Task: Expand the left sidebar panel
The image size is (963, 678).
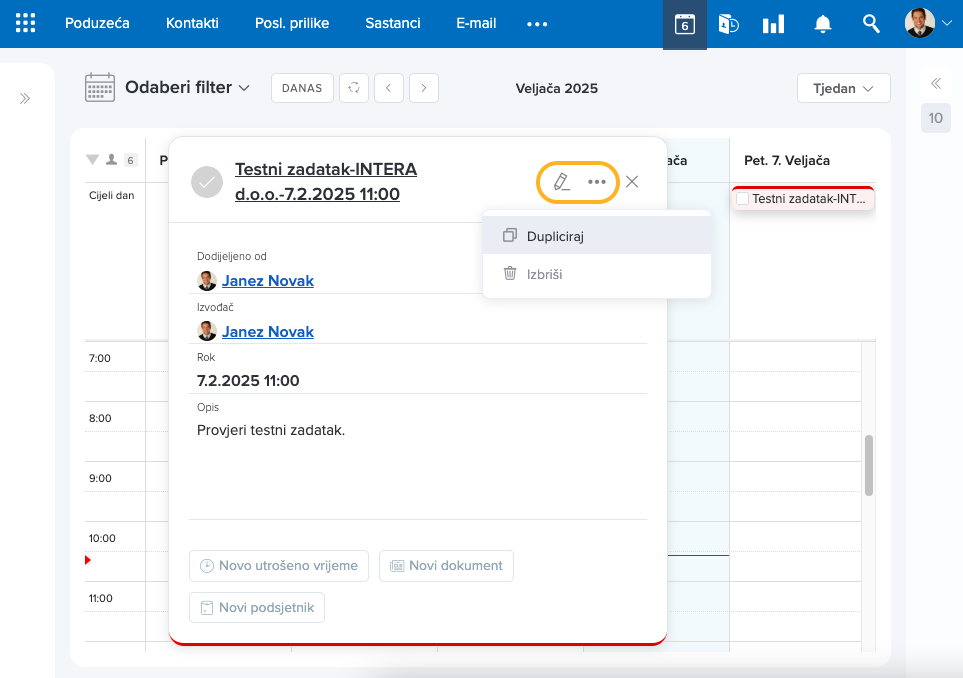Action: (25, 98)
